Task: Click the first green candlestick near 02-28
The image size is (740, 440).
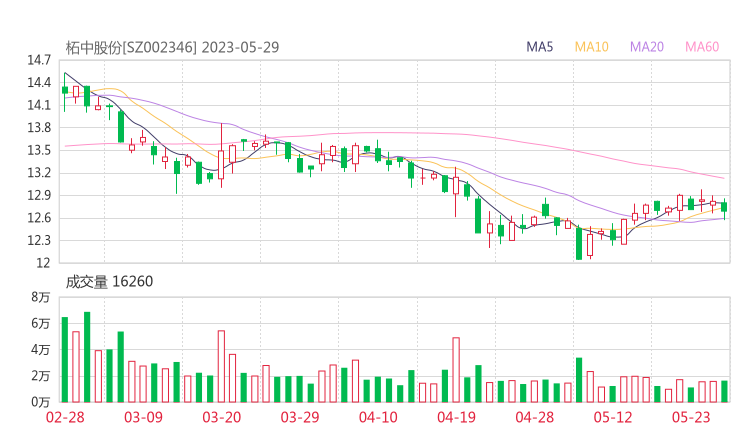Action: point(65,90)
